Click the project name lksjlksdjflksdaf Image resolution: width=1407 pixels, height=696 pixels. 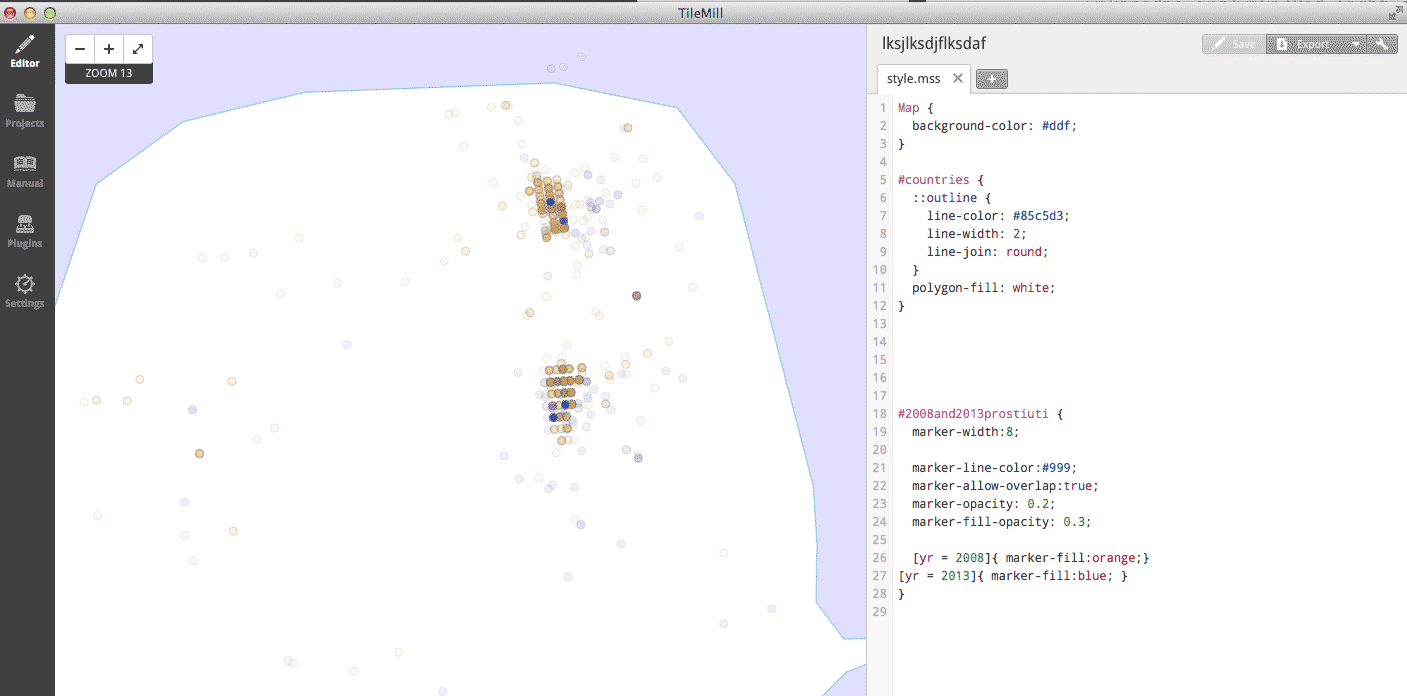click(934, 43)
